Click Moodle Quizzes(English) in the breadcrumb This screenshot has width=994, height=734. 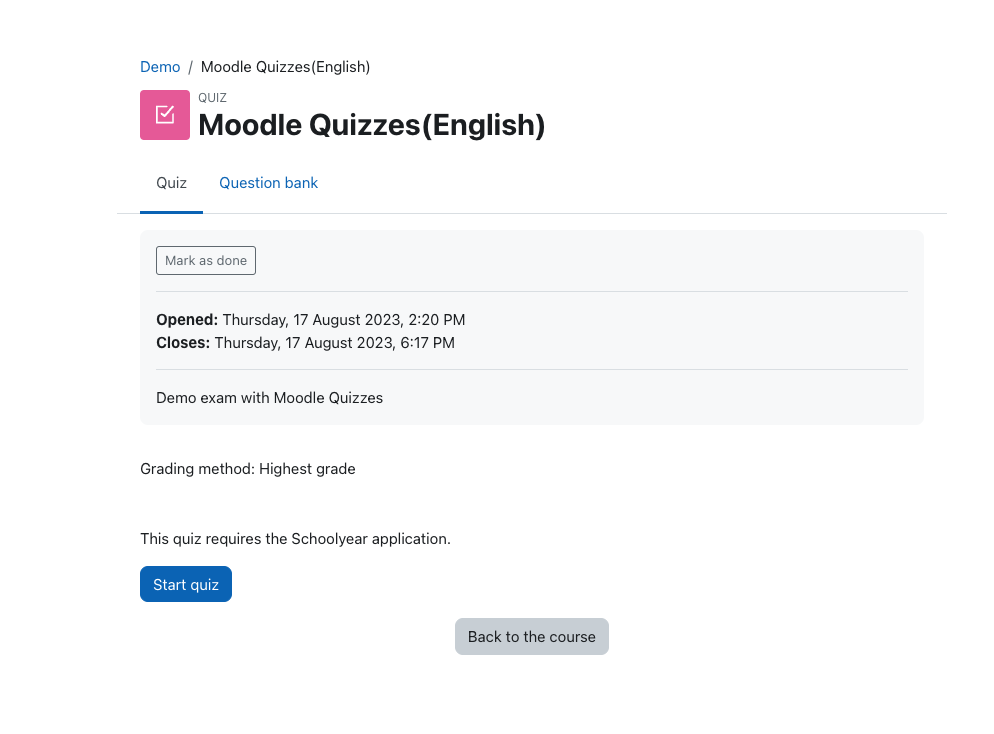pos(285,66)
